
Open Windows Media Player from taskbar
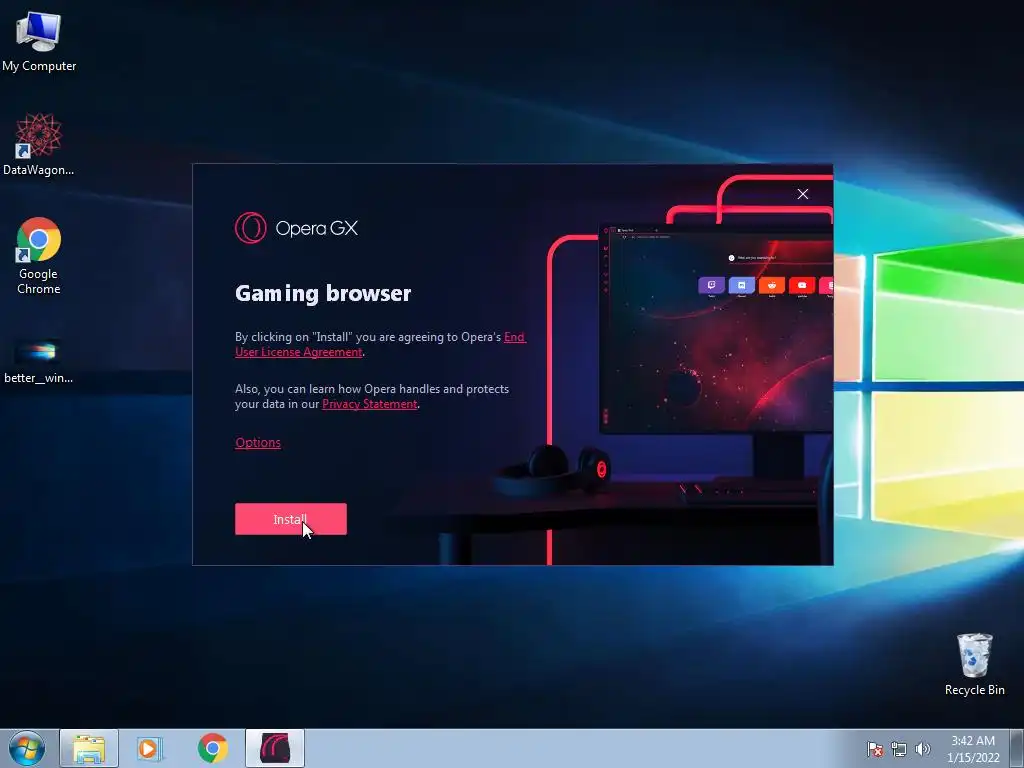pyautogui.click(x=150, y=748)
